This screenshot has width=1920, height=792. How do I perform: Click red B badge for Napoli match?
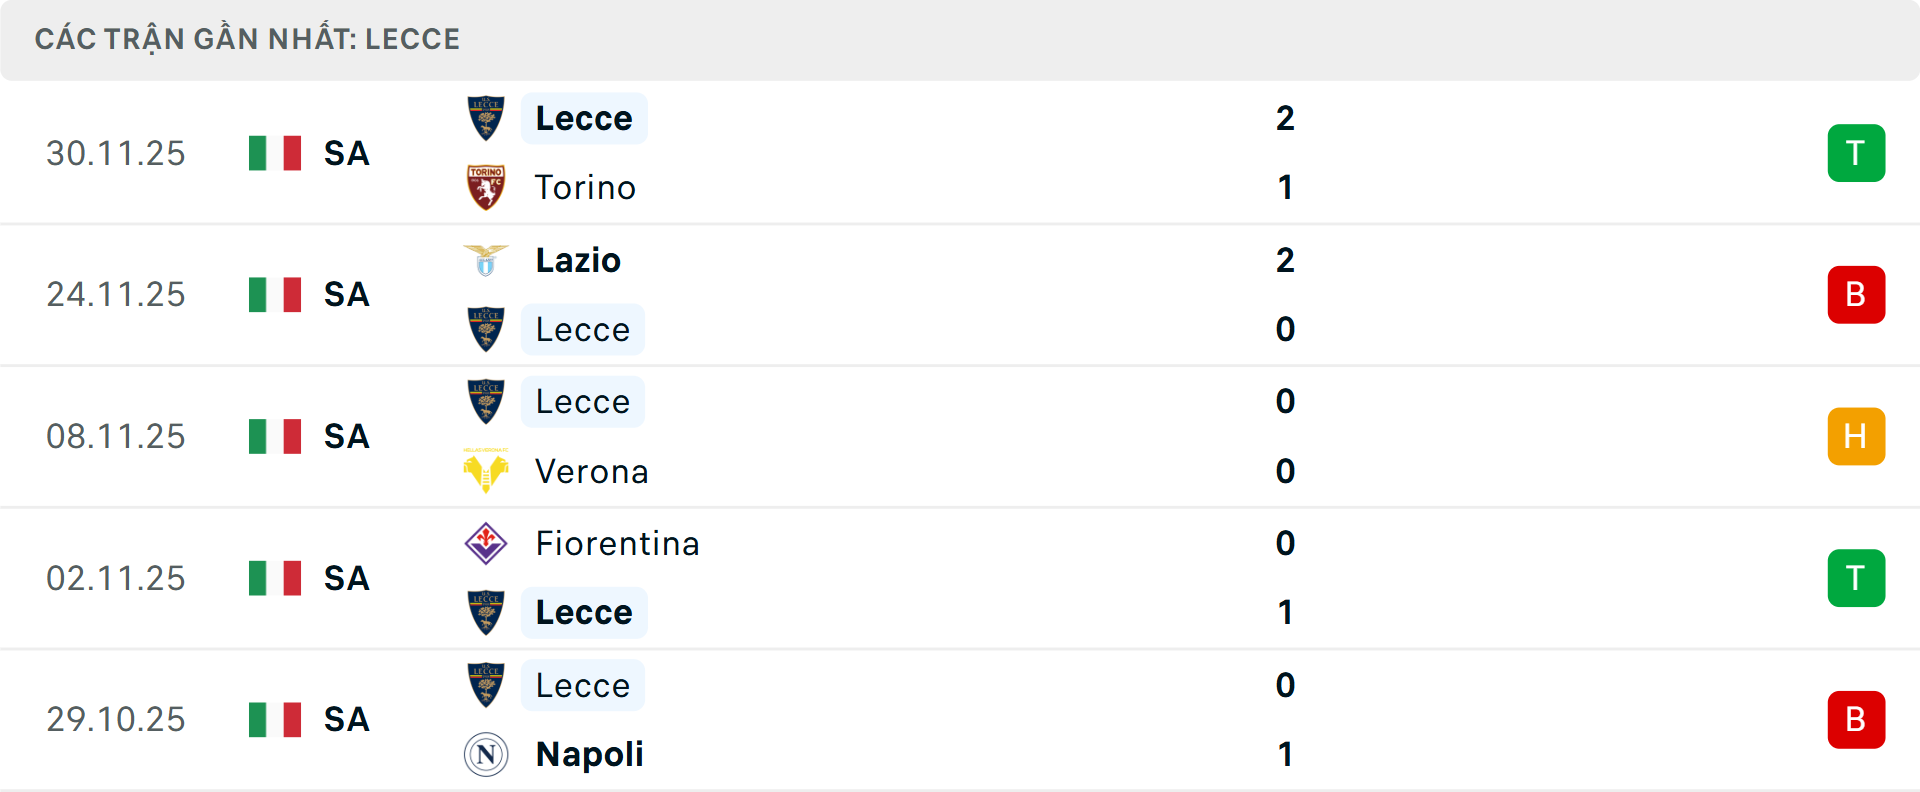[1856, 720]
